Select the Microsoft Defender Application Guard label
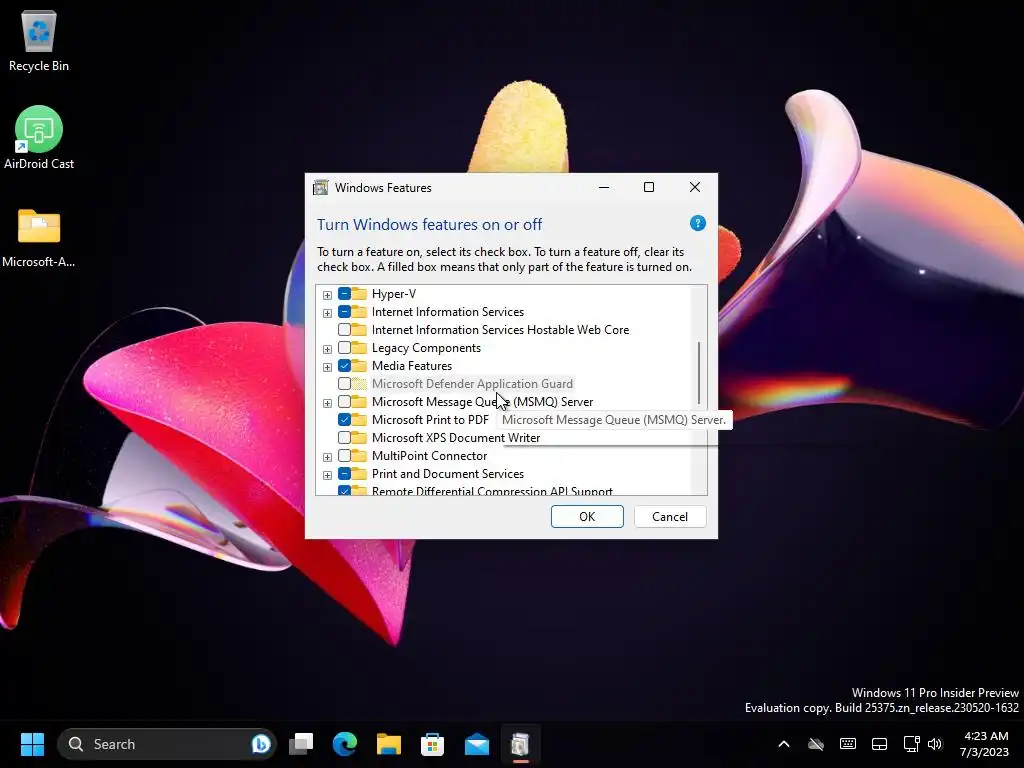The width and height of the screenshot is (1024, 768). (472, 383)
